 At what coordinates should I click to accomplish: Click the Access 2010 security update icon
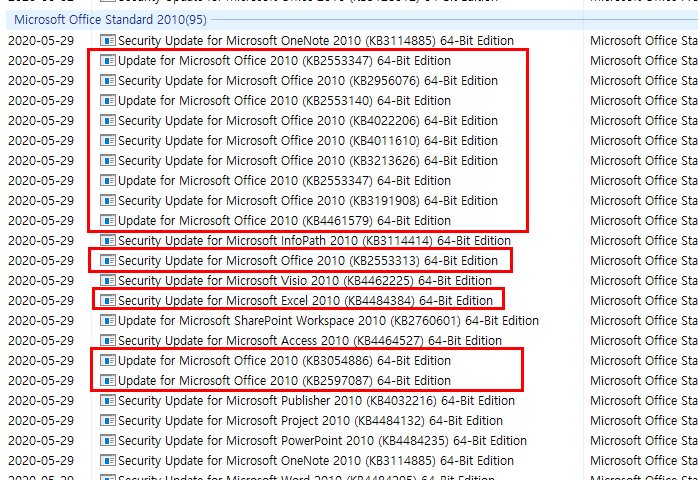[108, 341]
